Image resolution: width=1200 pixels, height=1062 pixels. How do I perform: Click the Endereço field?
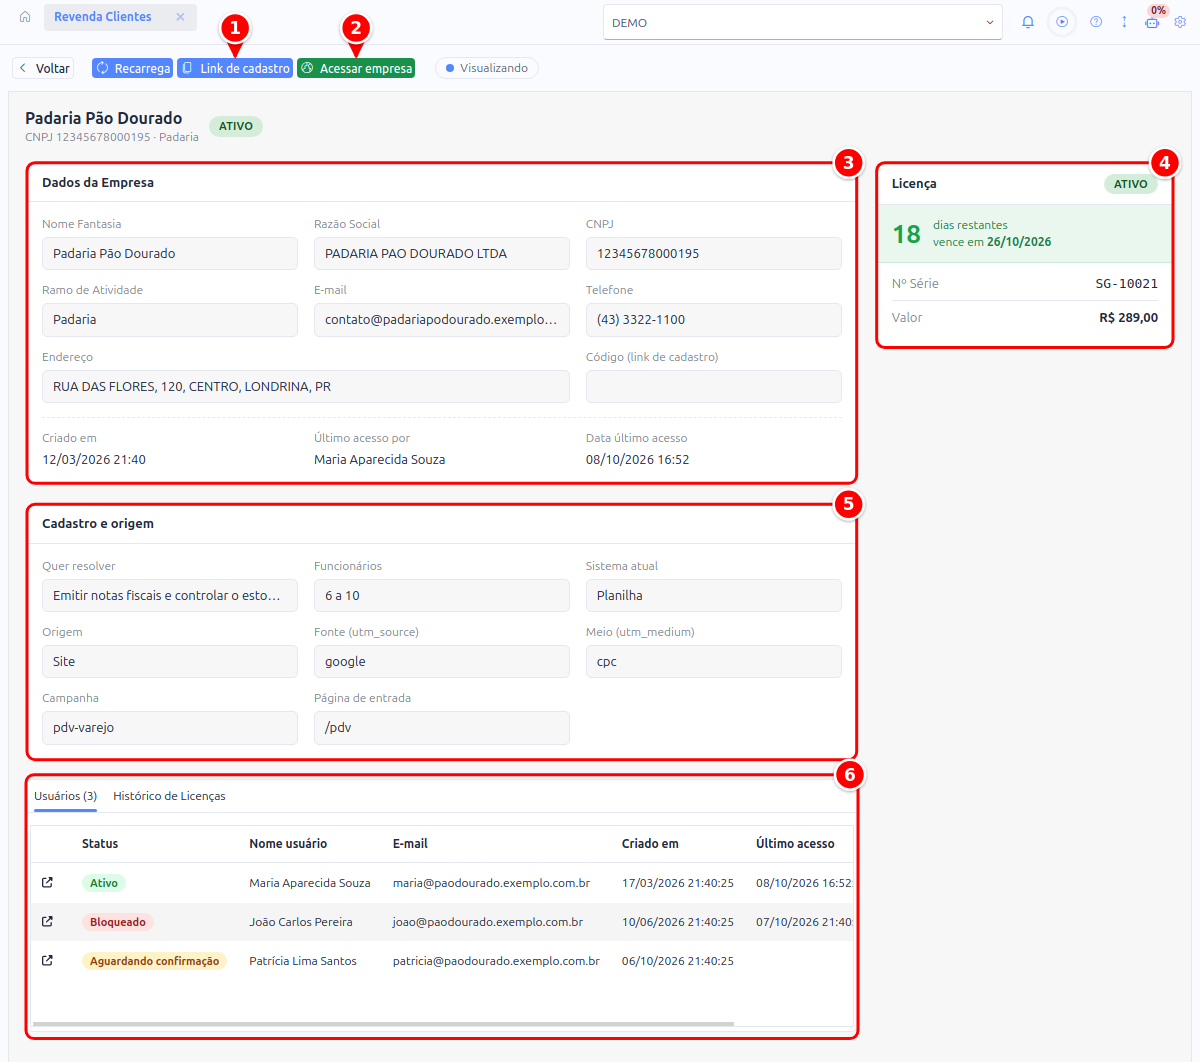(306, 387)
